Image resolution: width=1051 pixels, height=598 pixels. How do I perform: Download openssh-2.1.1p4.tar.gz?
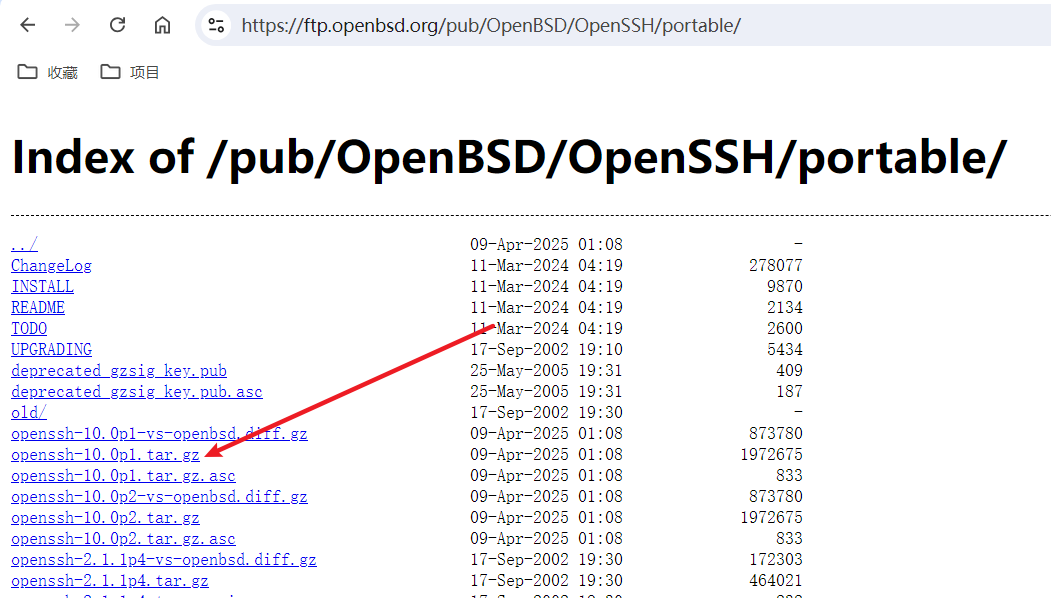(110, 581)
